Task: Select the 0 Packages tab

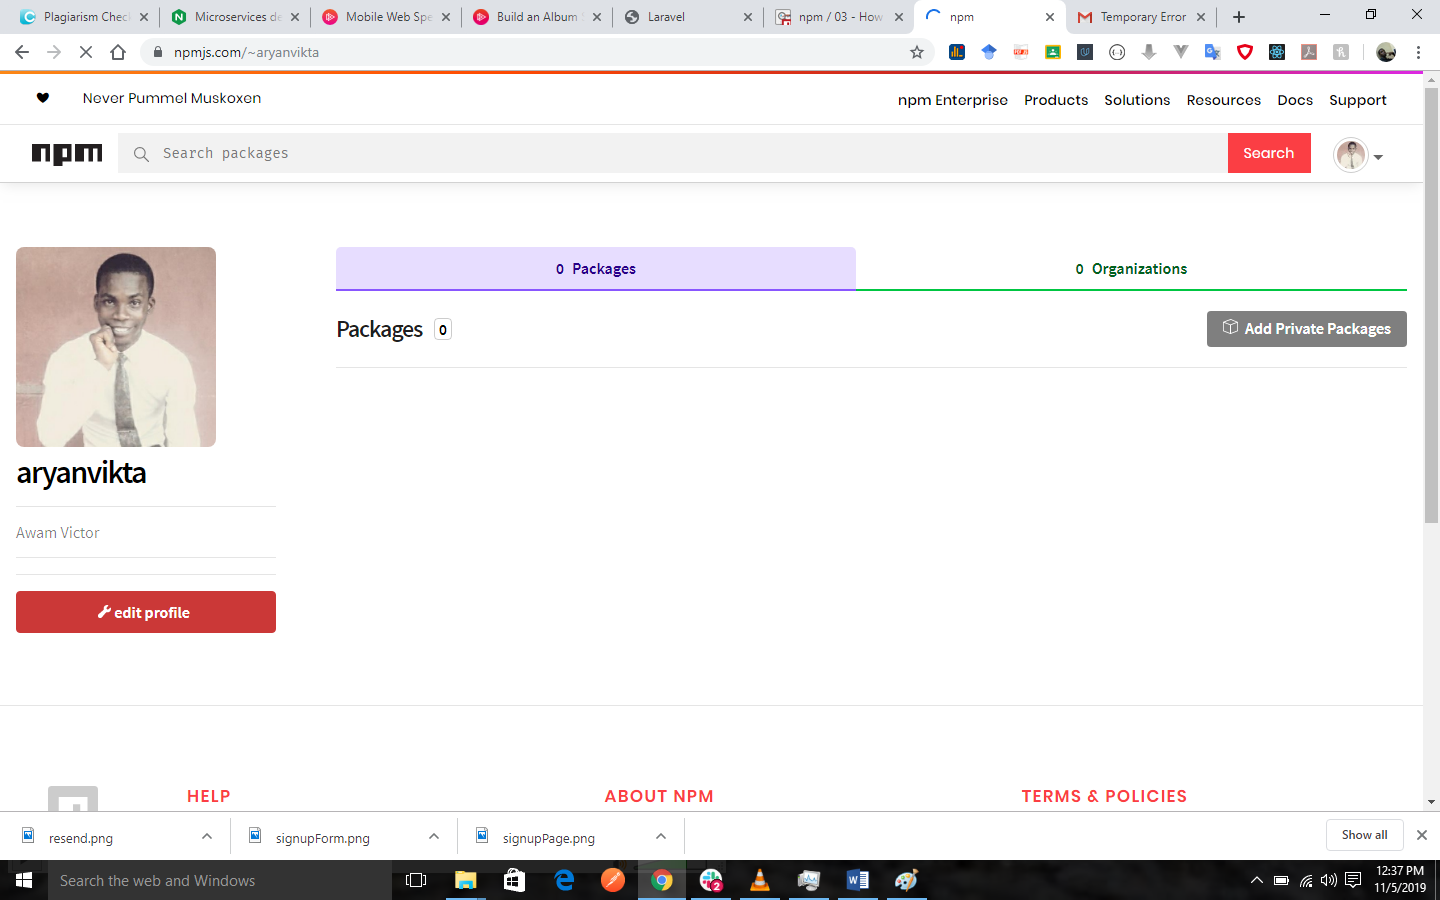Action: pos(596,269)
